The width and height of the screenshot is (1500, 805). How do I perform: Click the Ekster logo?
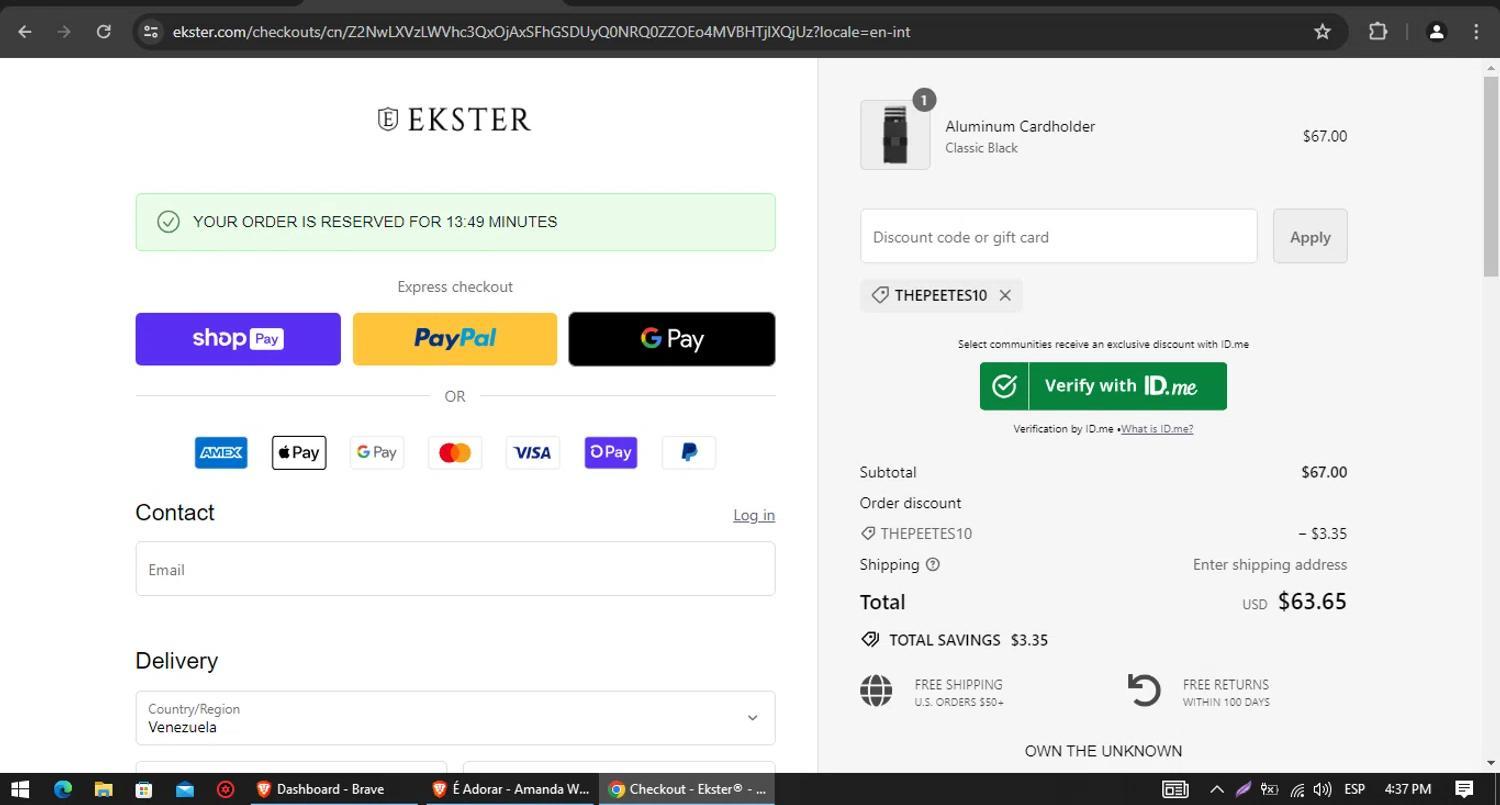[454, 119]
